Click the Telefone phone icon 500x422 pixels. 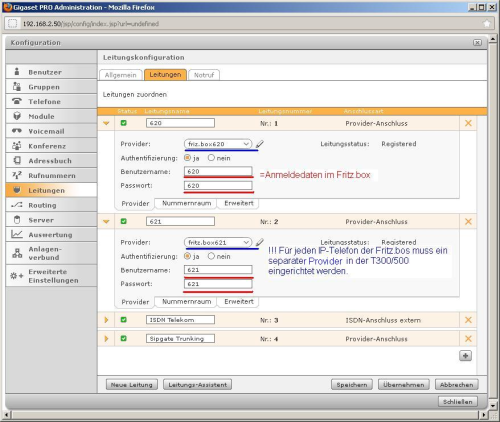pos(17,101)
